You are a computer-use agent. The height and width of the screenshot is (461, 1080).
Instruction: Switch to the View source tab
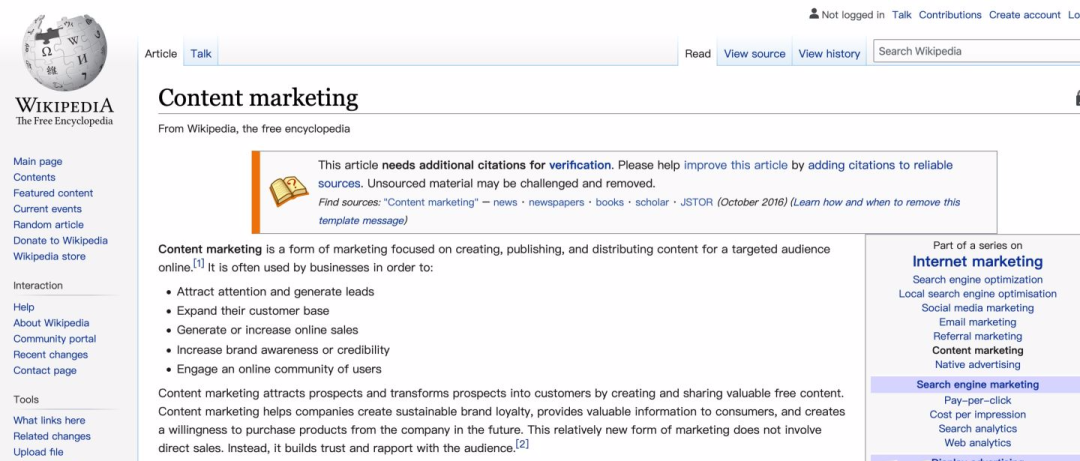coord(754,54)
